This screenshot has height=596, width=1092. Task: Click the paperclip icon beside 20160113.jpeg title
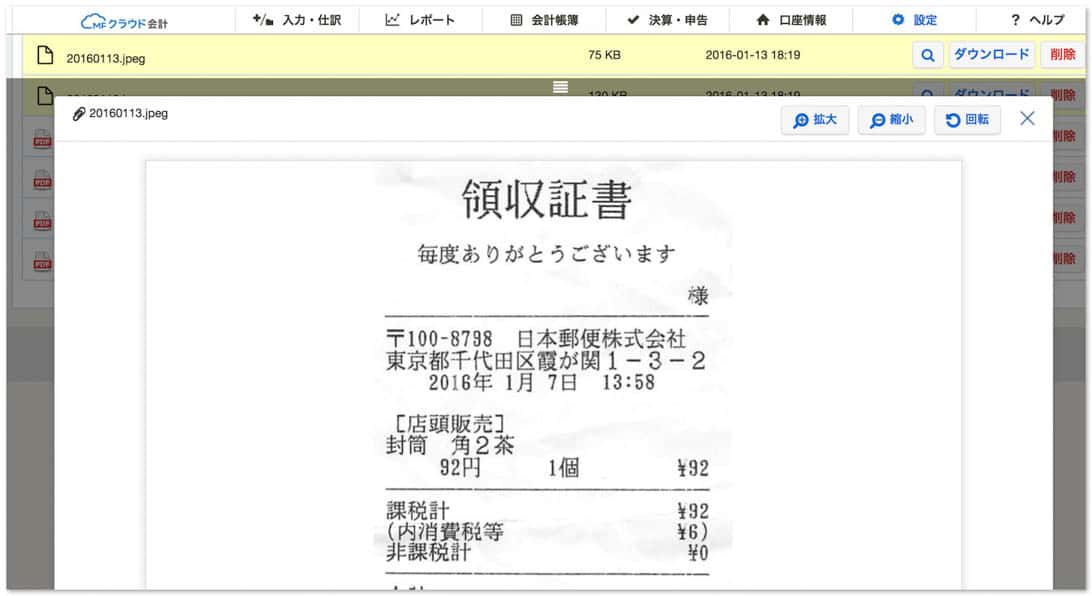[x=79, y=113]
